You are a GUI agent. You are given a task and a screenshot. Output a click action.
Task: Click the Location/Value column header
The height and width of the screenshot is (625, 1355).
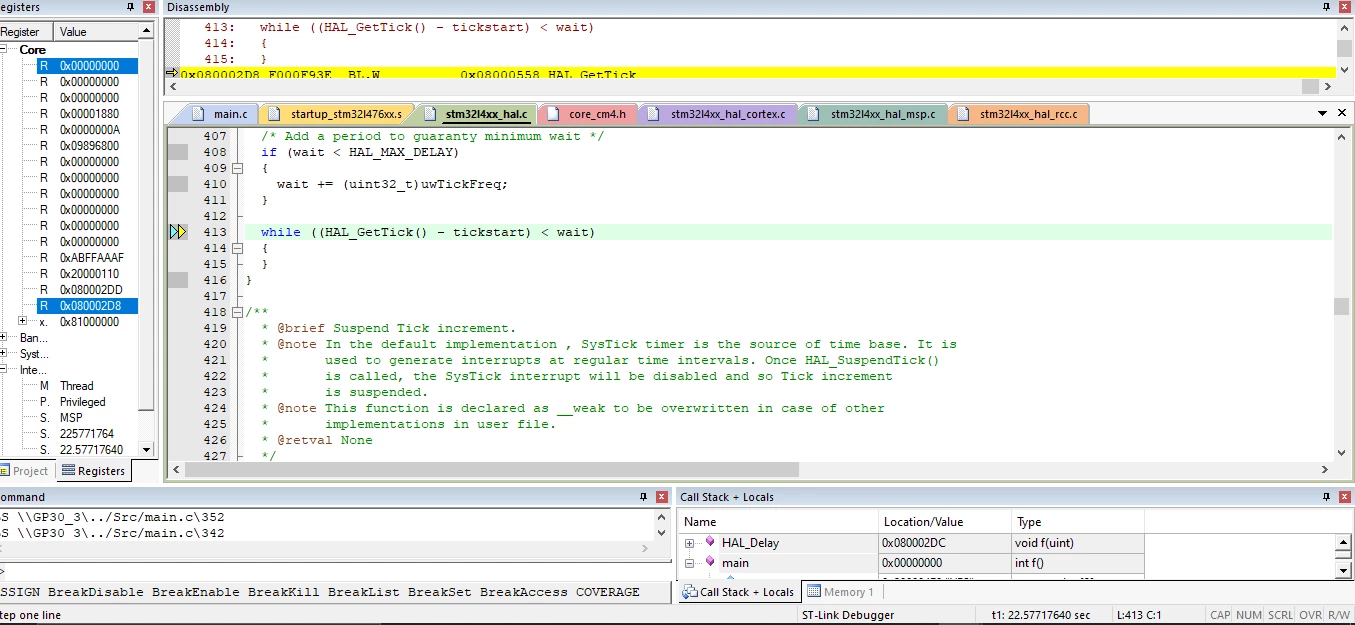click(x=943, y=522)
